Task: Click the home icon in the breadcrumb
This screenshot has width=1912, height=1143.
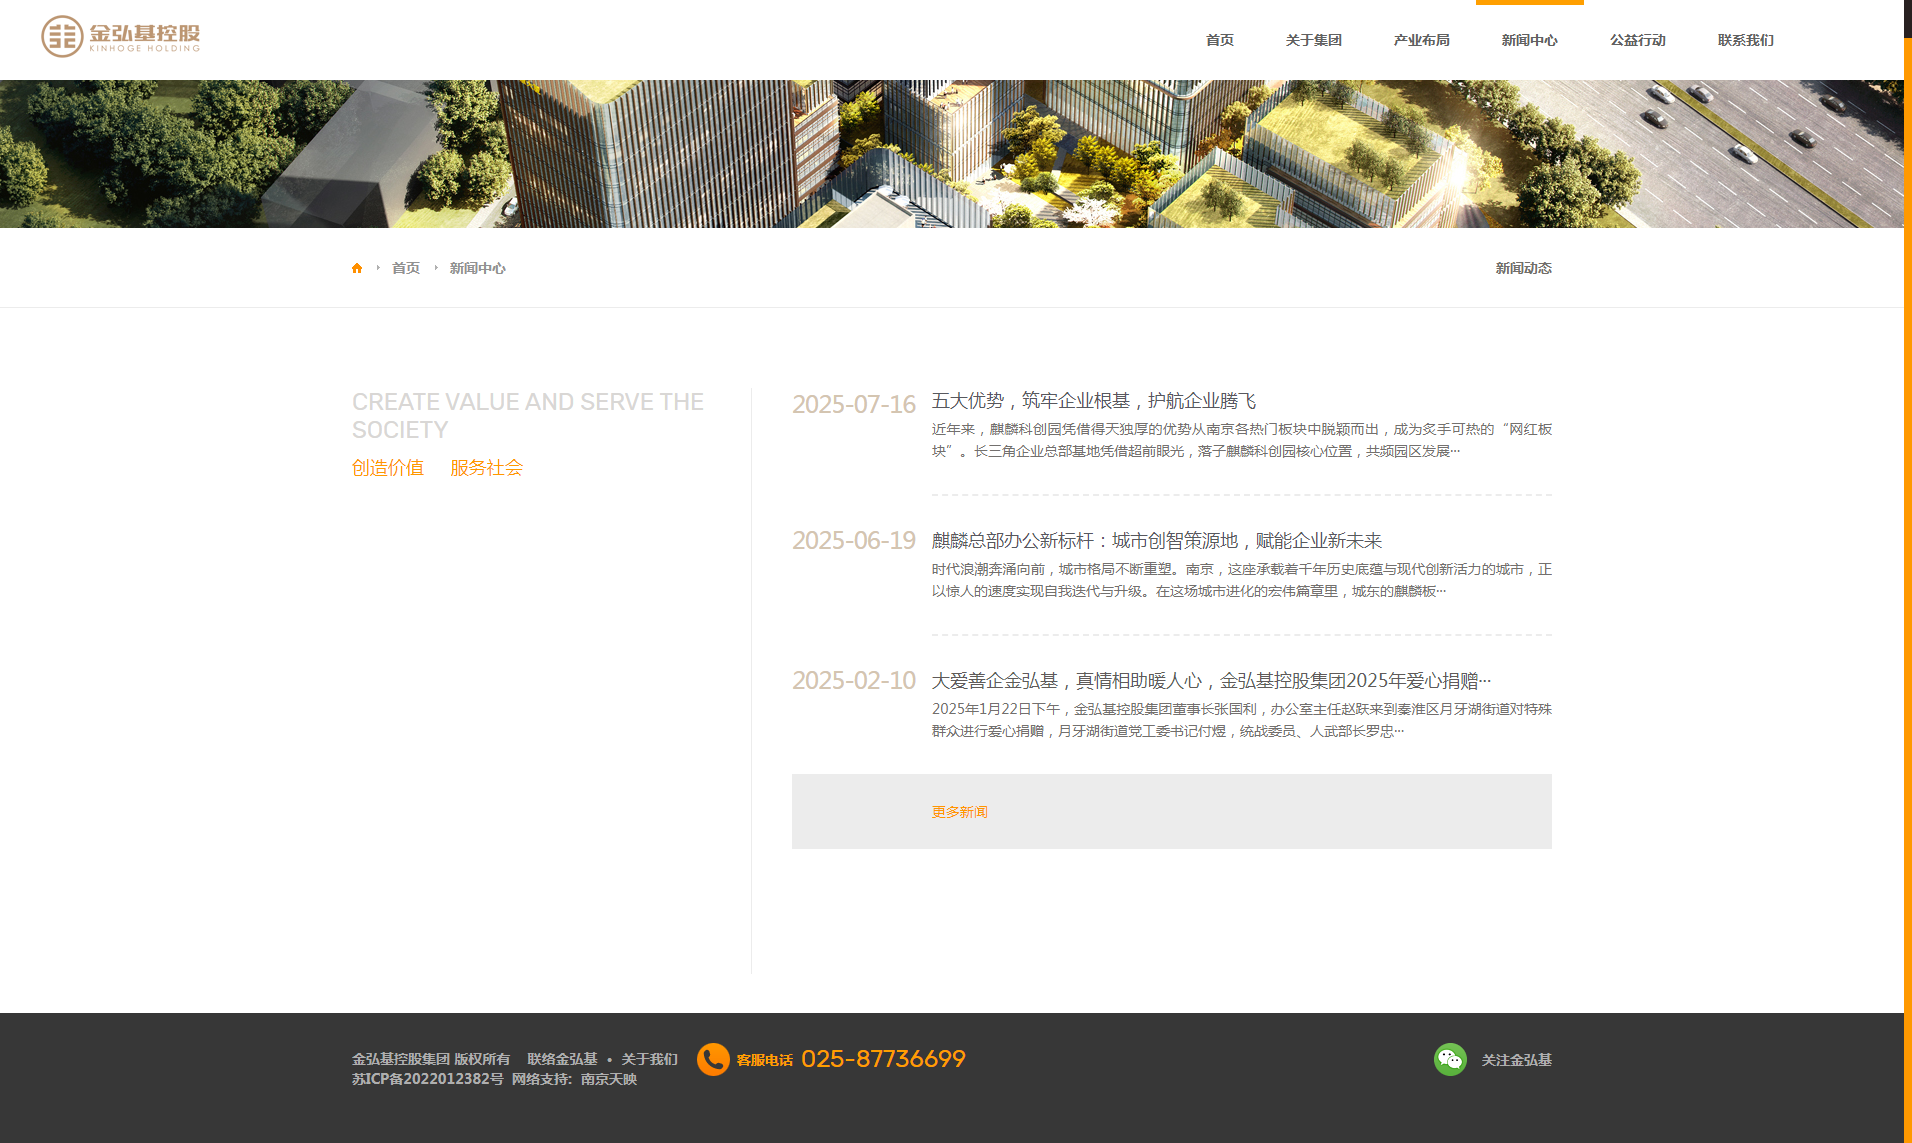Action: 357,267
